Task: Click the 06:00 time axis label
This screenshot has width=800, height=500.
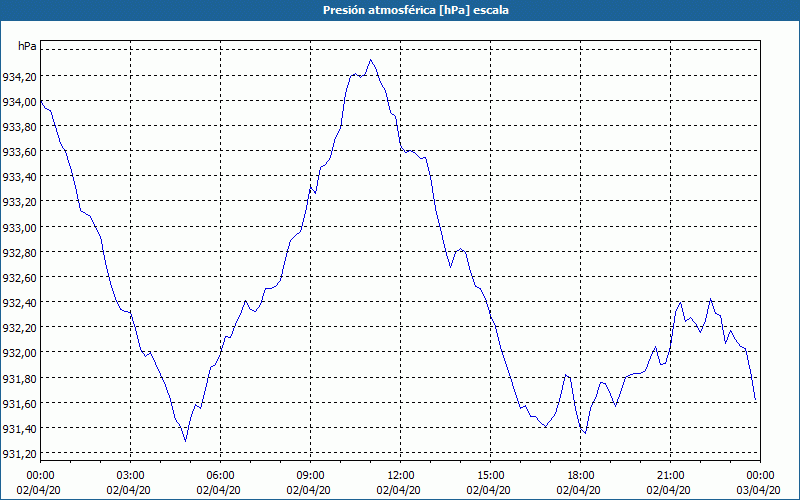Action: [220, 476]
